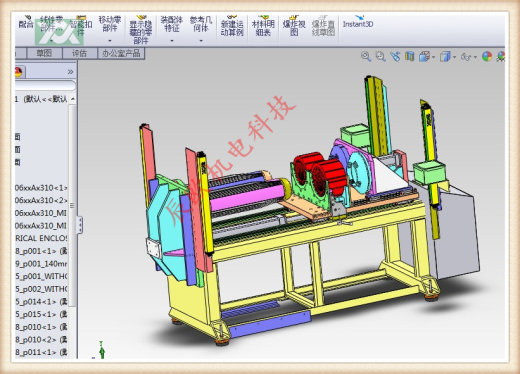Click the Zoom to Fit magnifier icon

[x=366, y=56]
